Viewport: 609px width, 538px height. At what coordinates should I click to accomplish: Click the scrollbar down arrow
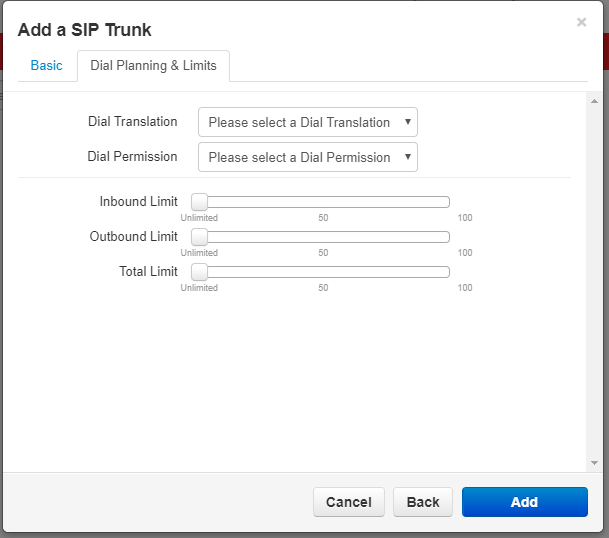point(594,463)
